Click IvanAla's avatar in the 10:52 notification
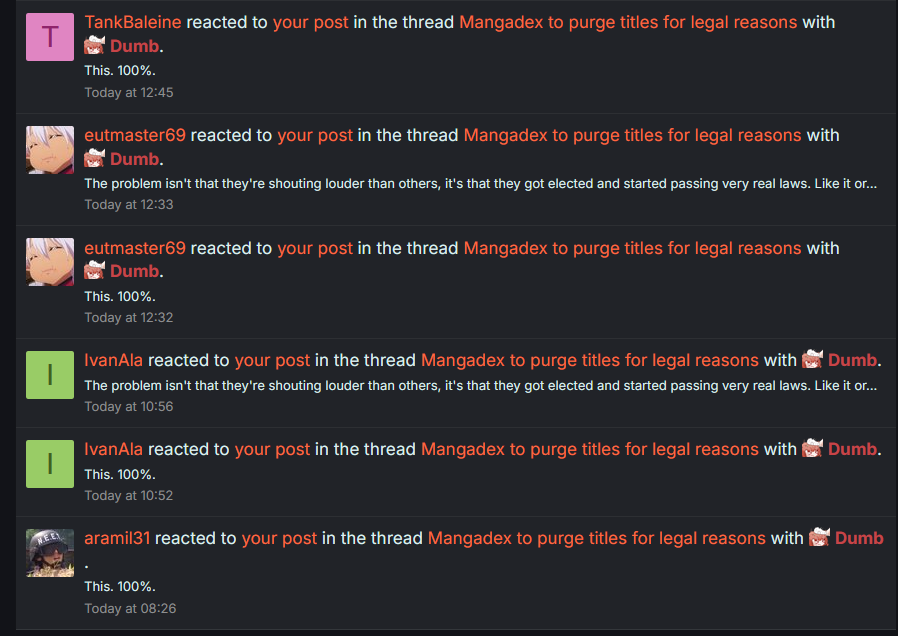898x636 pixels. [x=50, y=464]
